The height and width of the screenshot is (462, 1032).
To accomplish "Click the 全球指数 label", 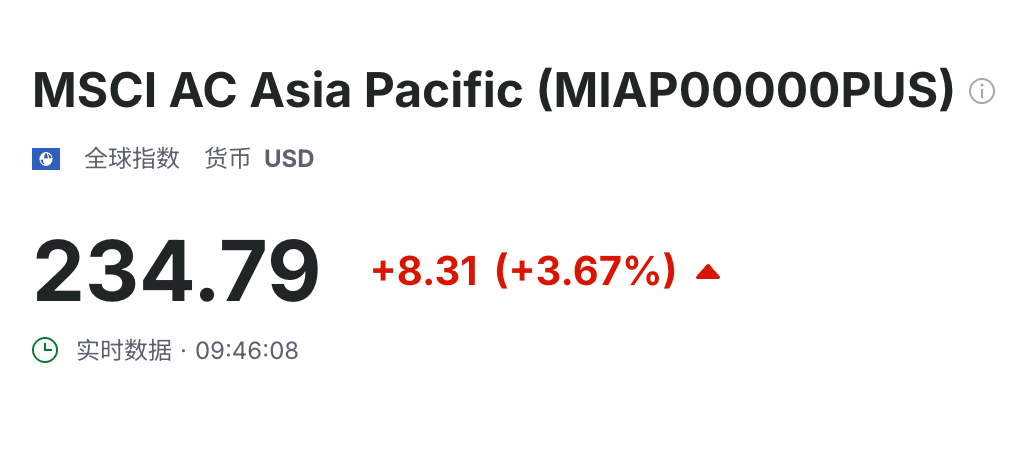I will tap(132, 159).
